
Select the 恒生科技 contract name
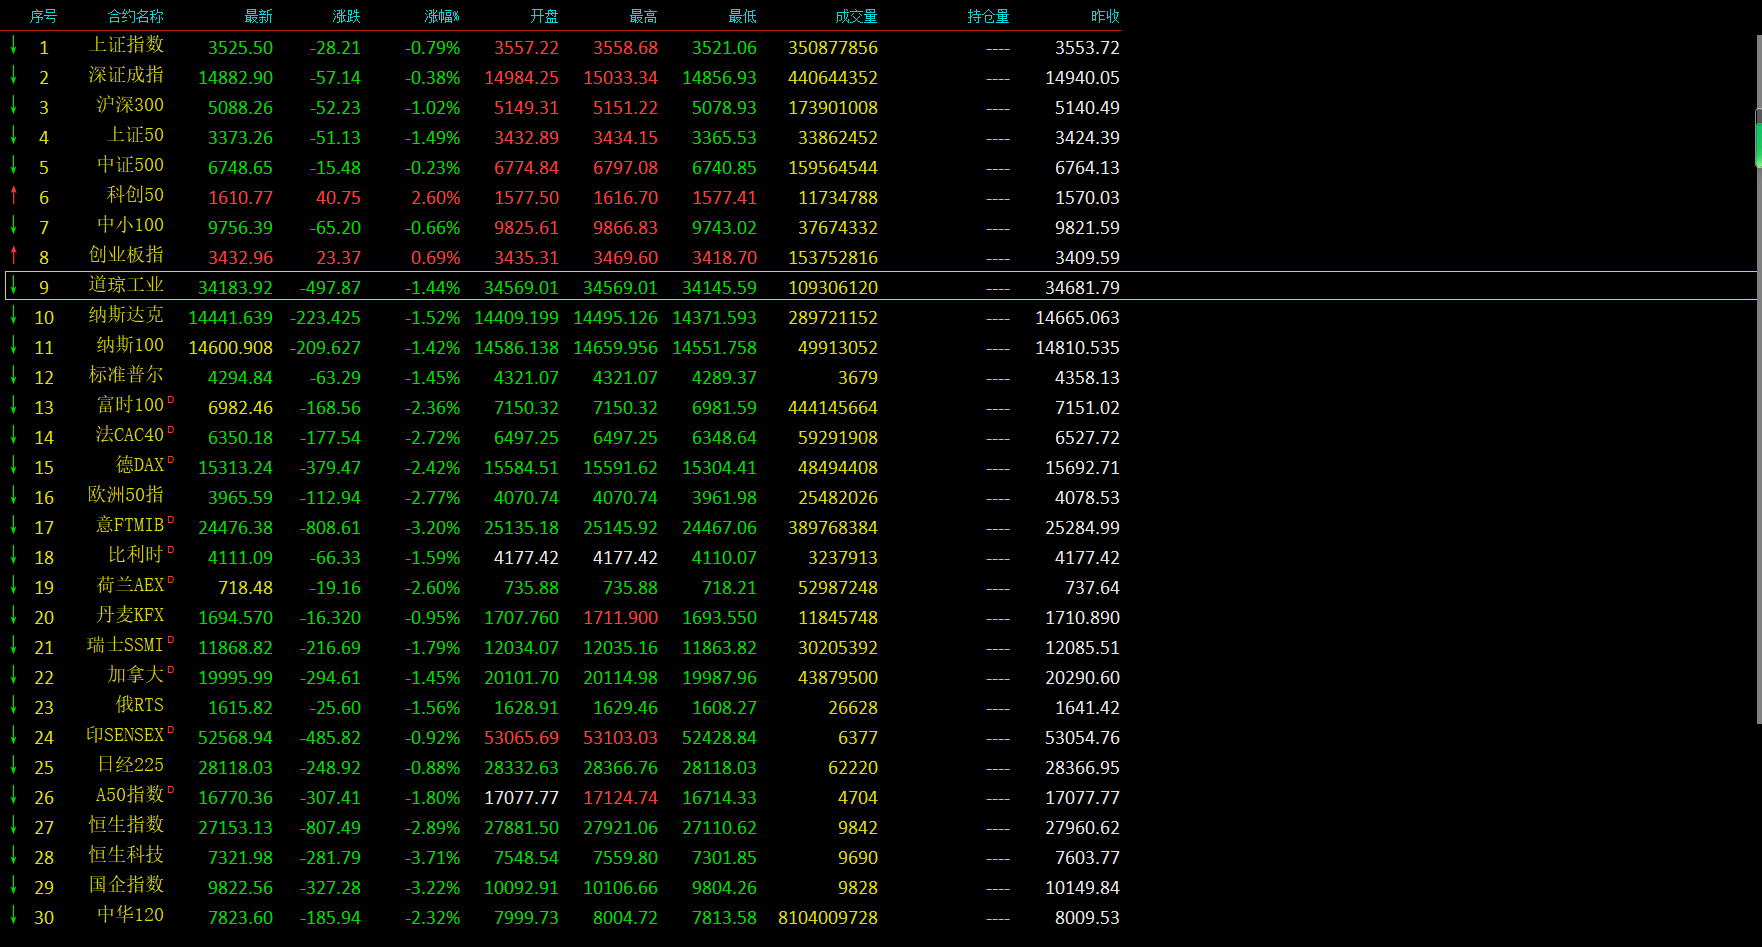point(126,855)
